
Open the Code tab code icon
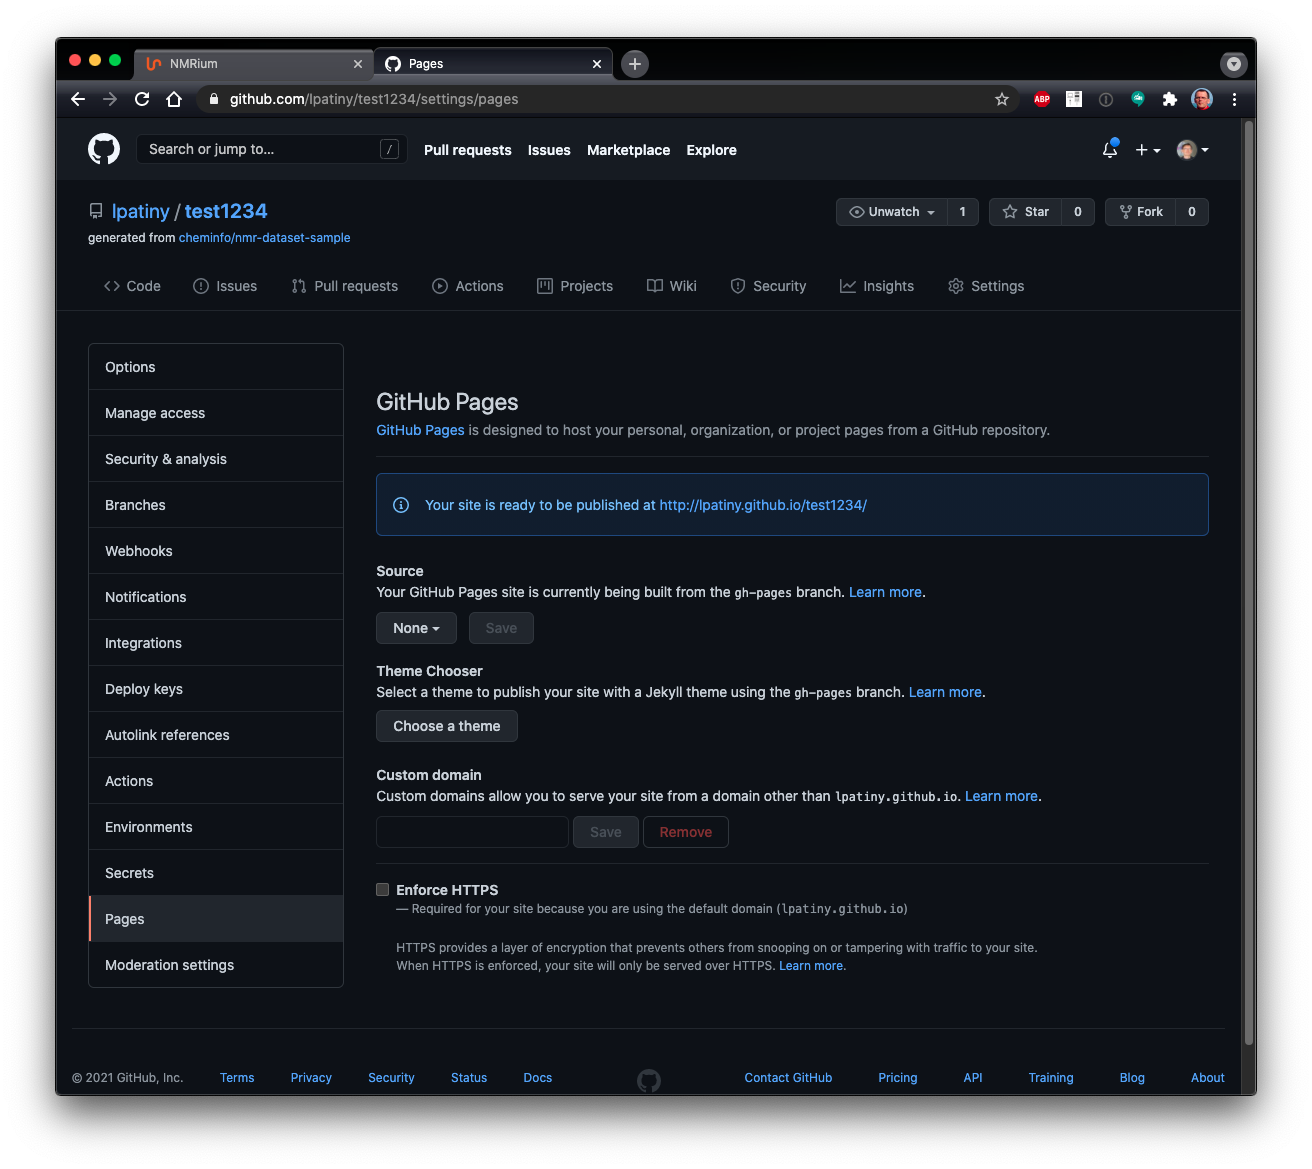[113, 286]
